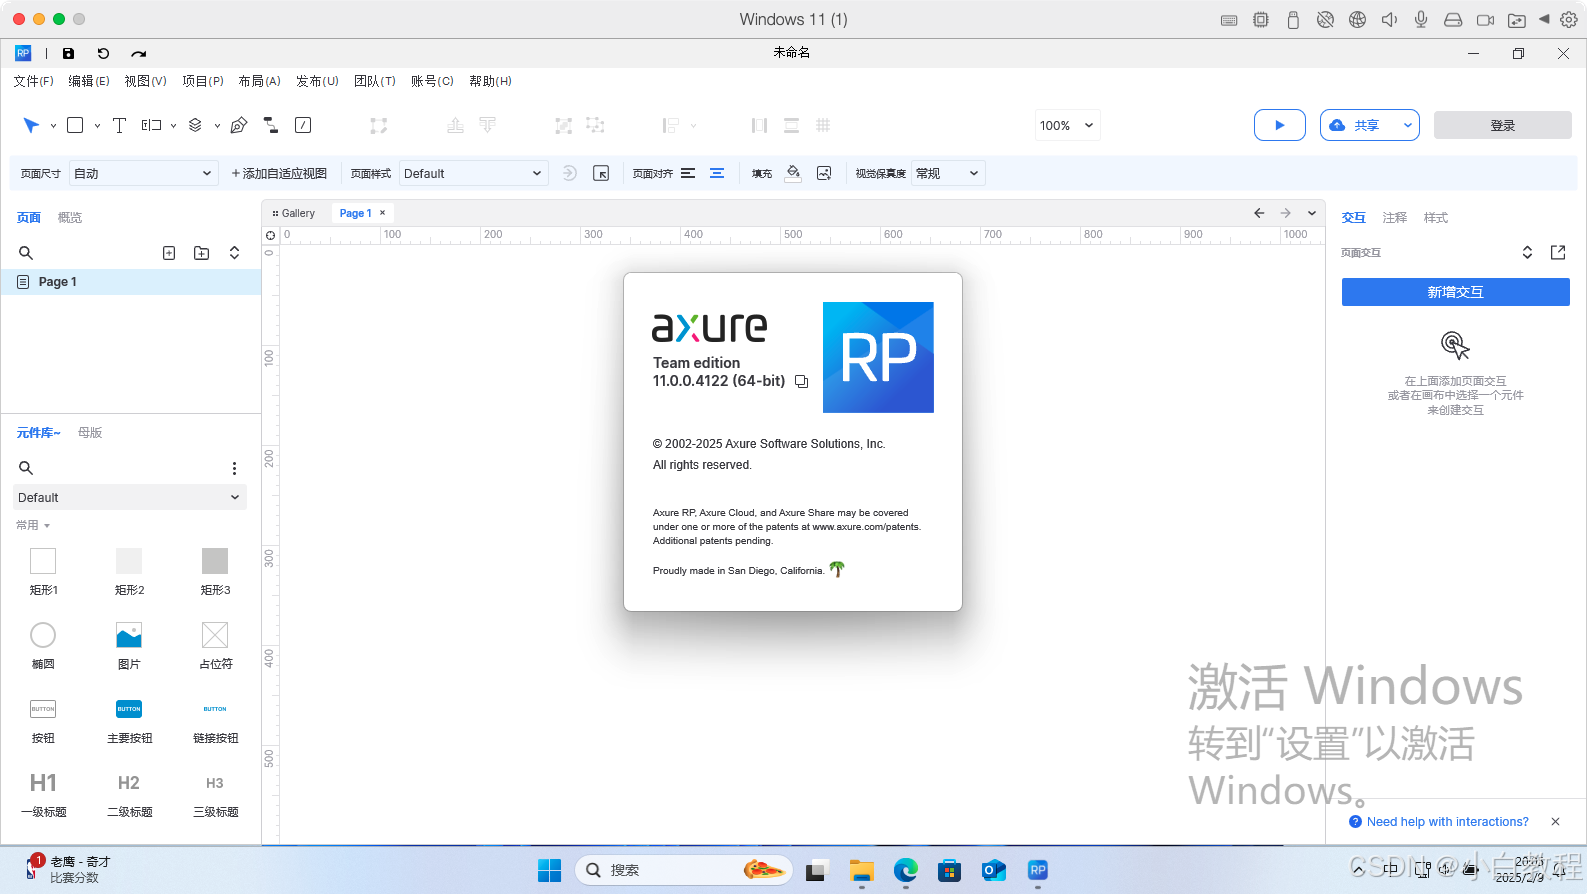Select the connector tool

click(x=271, y=125)
